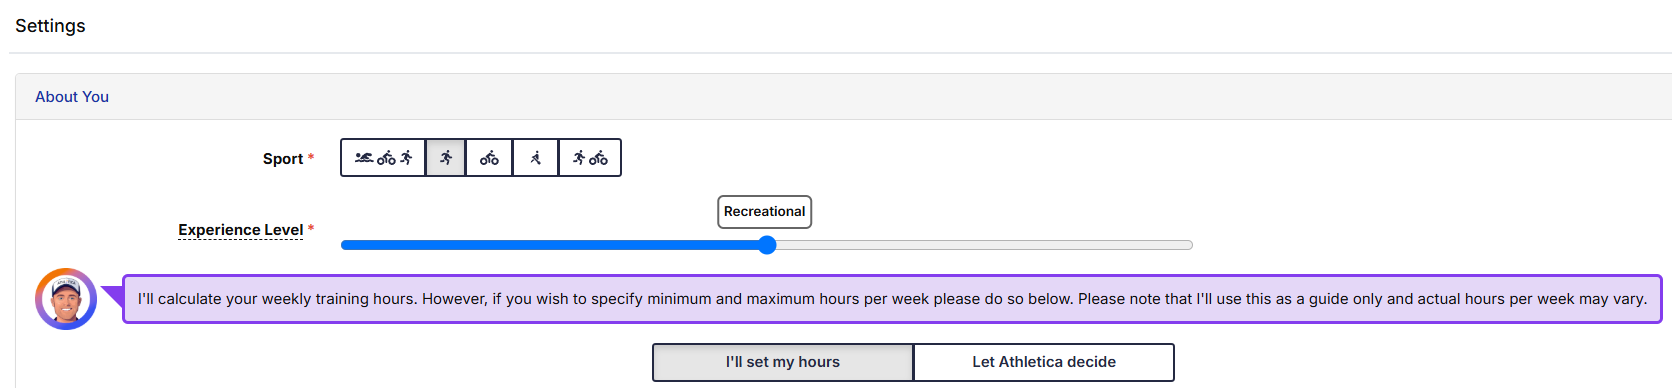
Task: Collapse the About You section header
Action: pos(72,97)
